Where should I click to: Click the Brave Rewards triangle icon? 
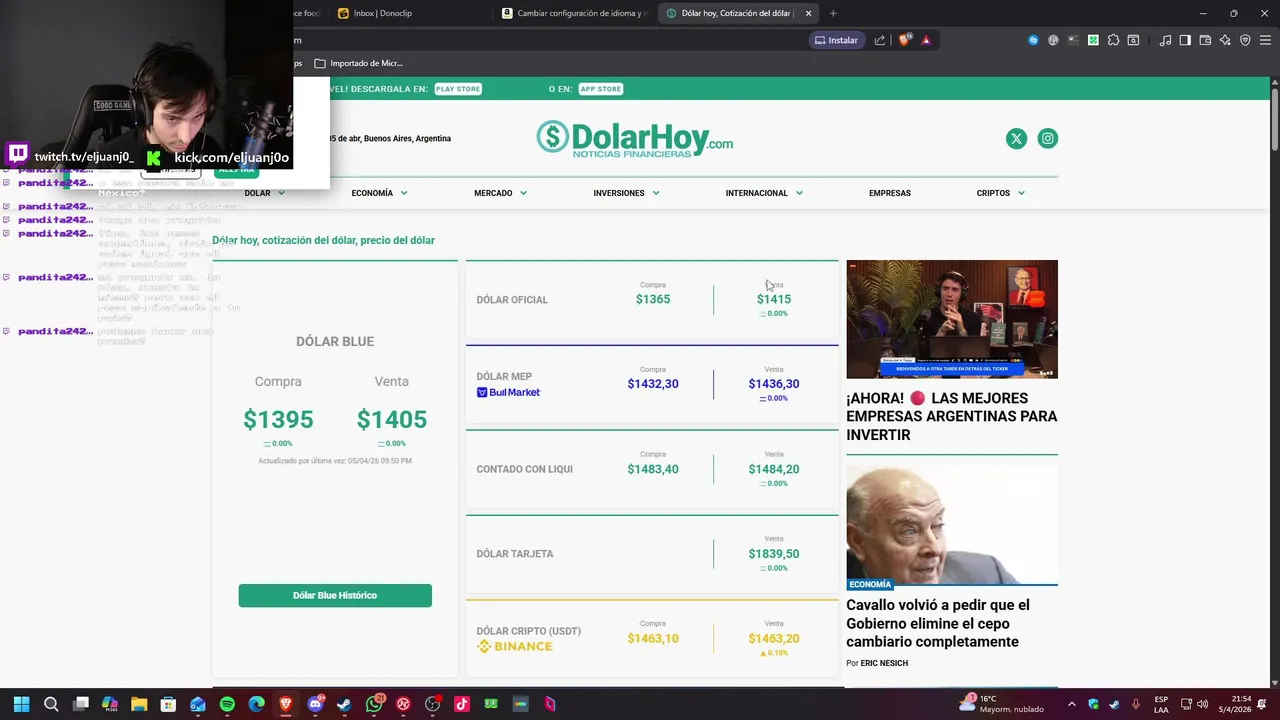[926, 40]
